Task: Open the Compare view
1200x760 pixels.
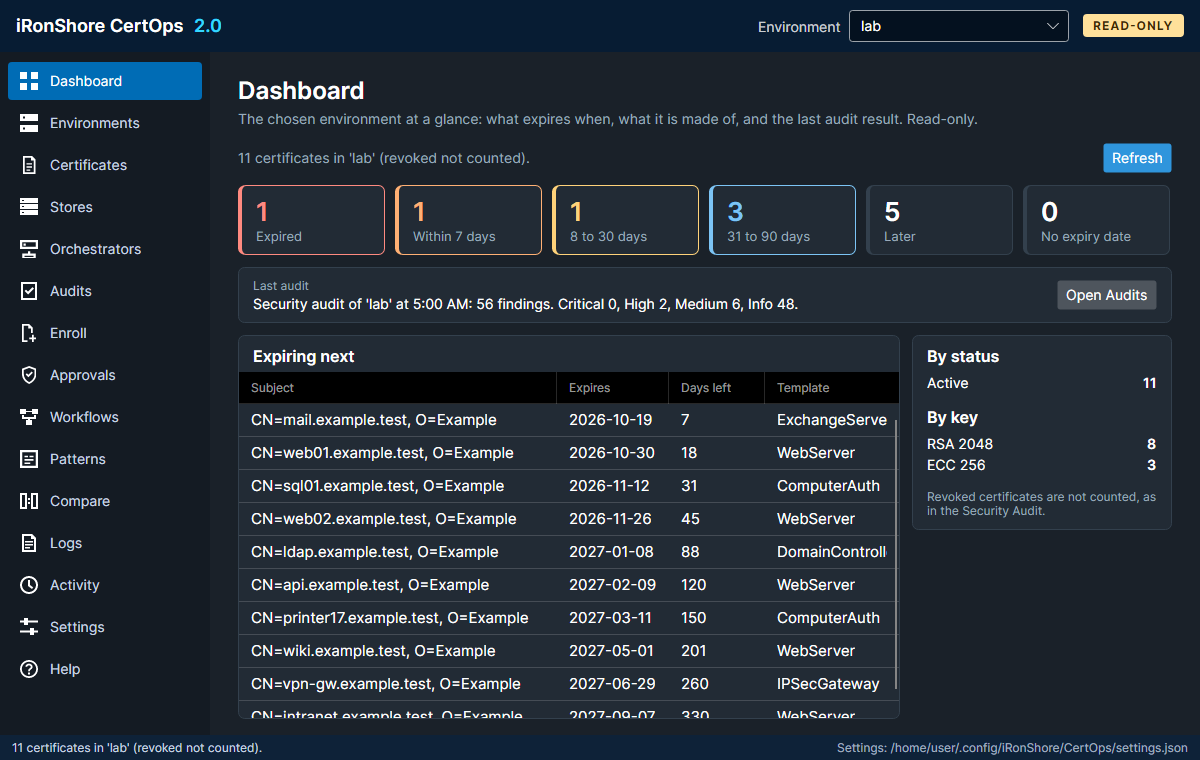Action: pyautogui.click(x=105, y=501)
